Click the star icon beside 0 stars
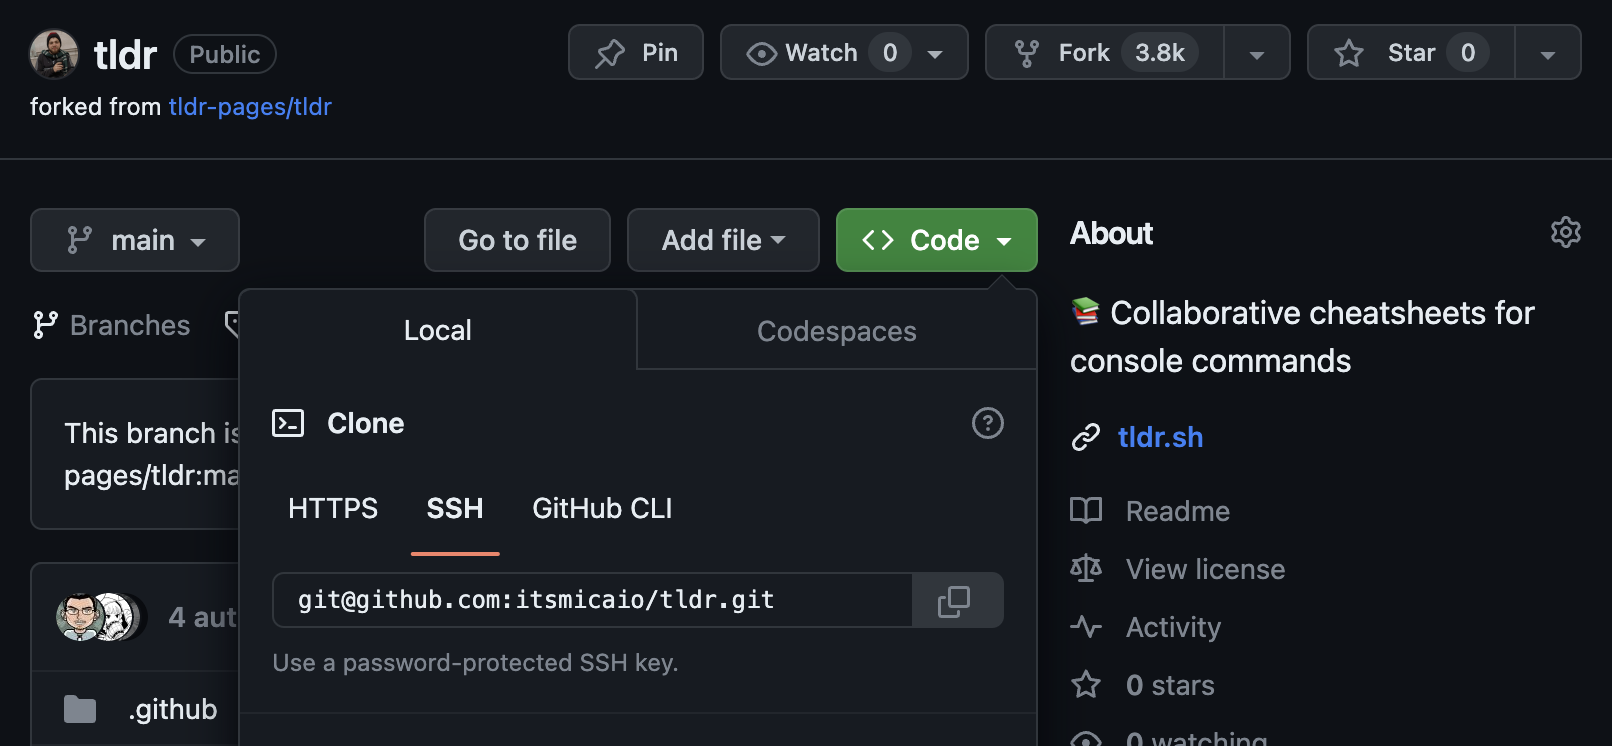 pos(1086,685)
